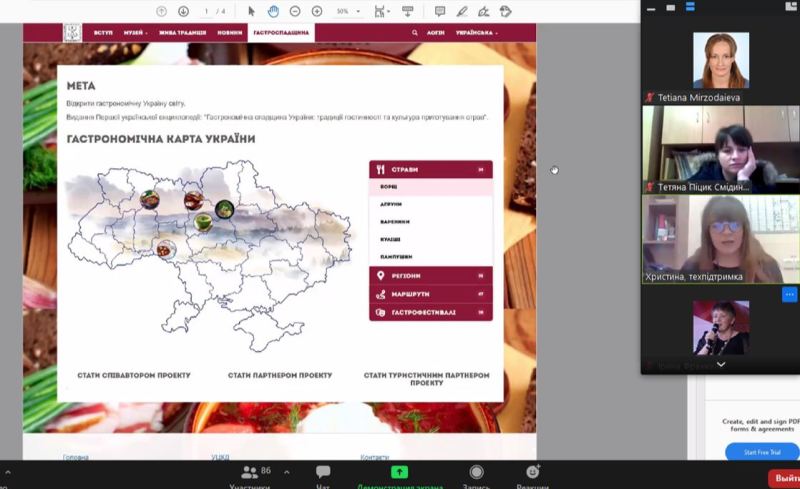This screenshot has height=489, width=800.
Task: Open blue more options button on video panel
Action: point(789,295)
